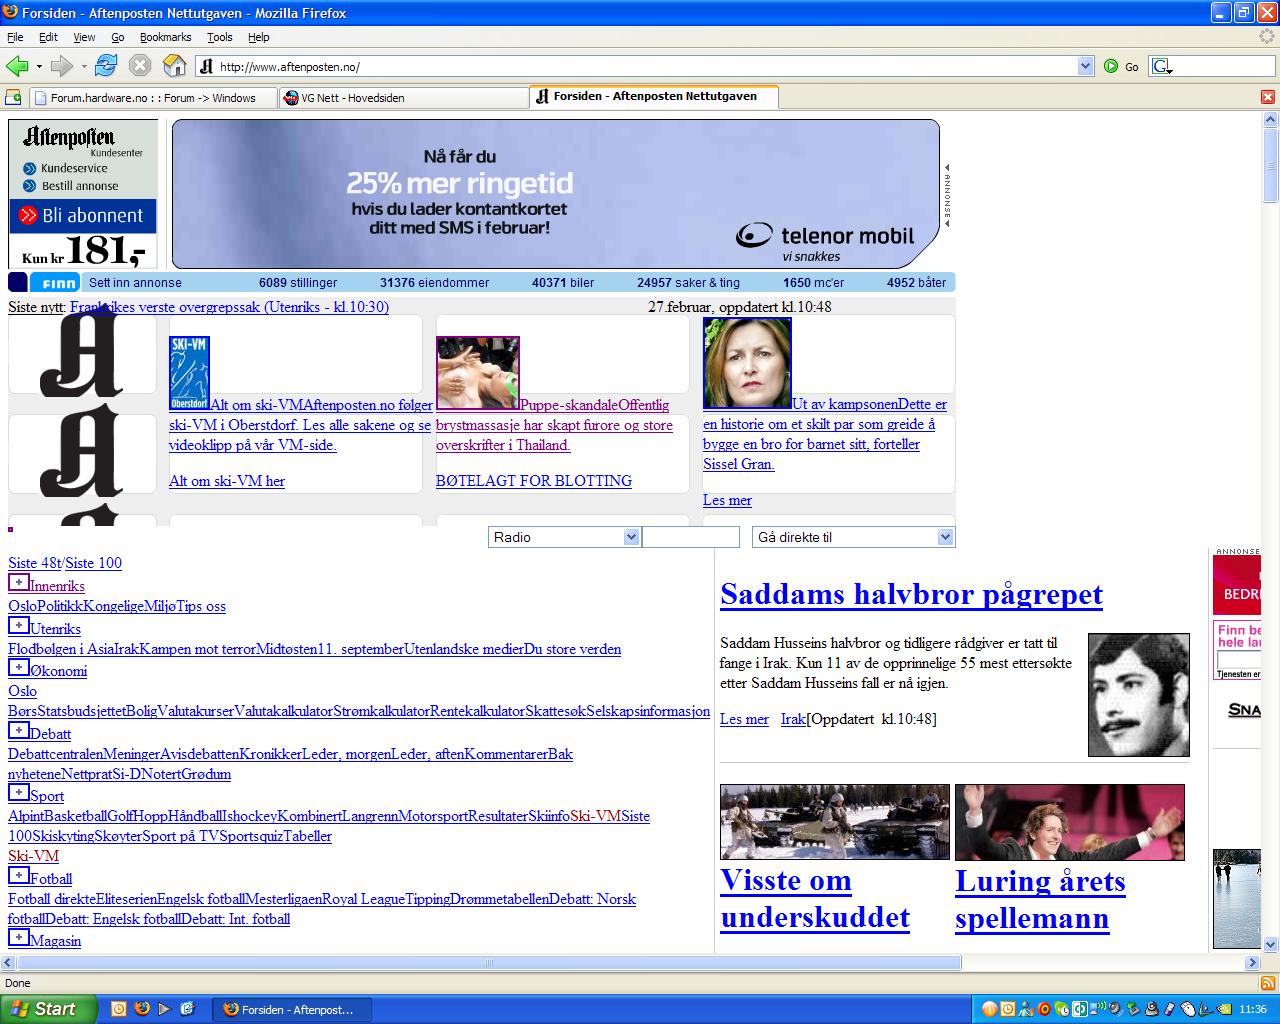Open the Bookmarks menu
The image size is (1280, 1024).
[165, 37]
